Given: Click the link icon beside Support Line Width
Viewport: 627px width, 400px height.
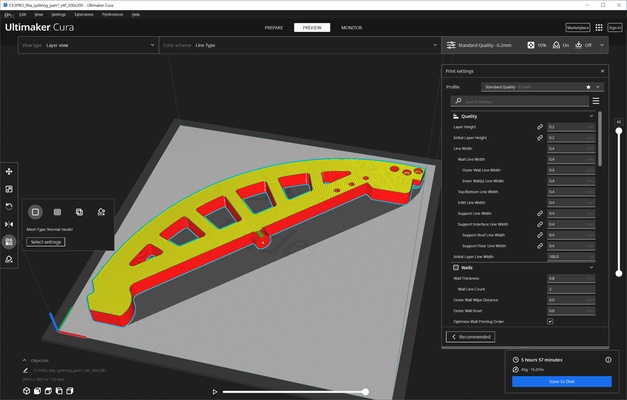Looking at the screenshot, I should (x=540, y=214).
